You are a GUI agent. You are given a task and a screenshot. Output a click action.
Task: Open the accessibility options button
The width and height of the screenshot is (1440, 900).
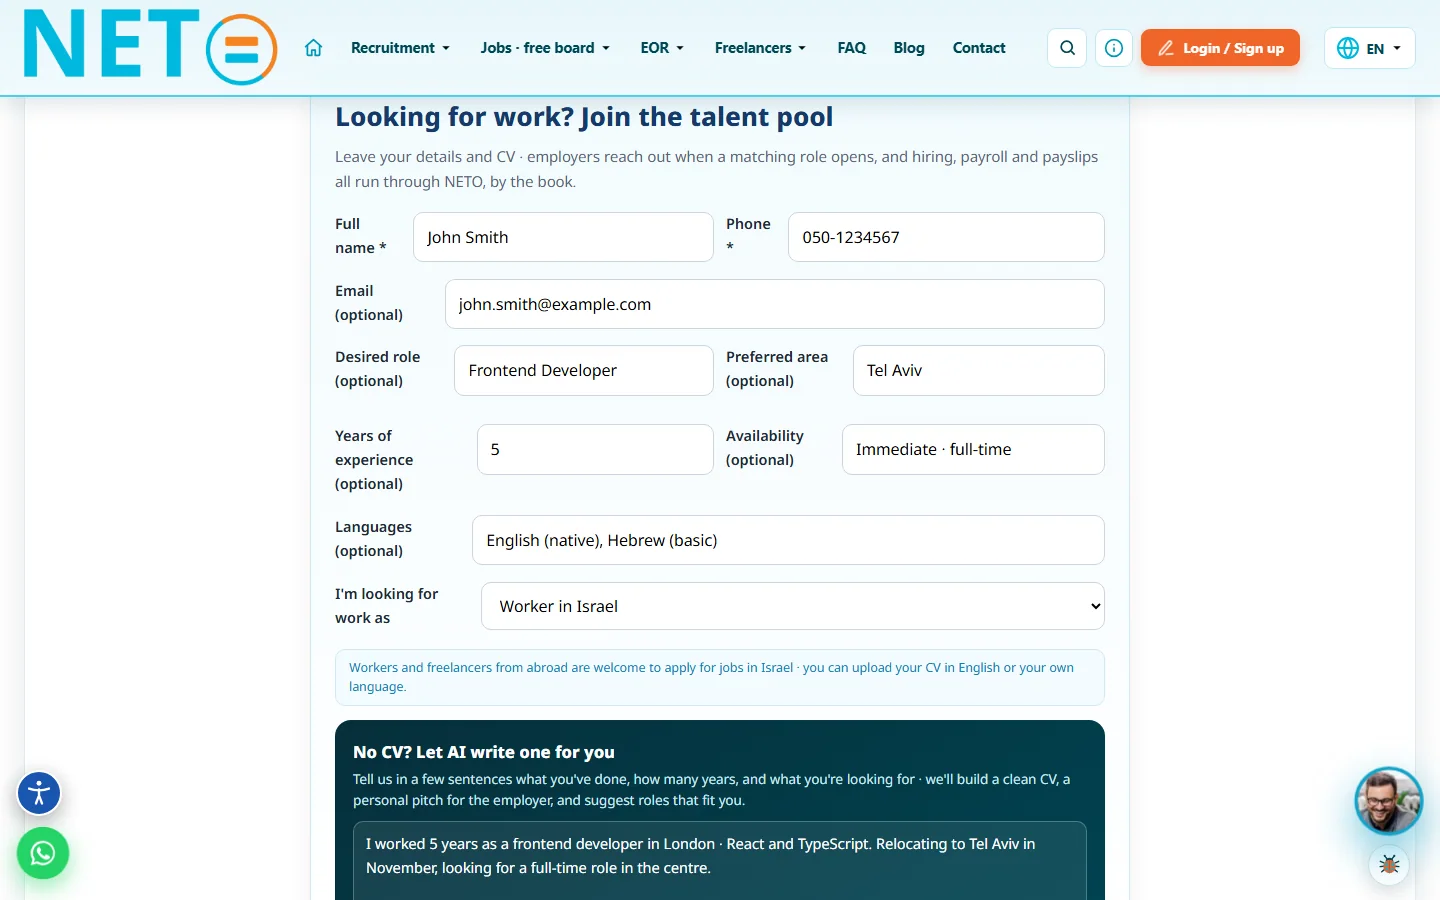point(39,794)
